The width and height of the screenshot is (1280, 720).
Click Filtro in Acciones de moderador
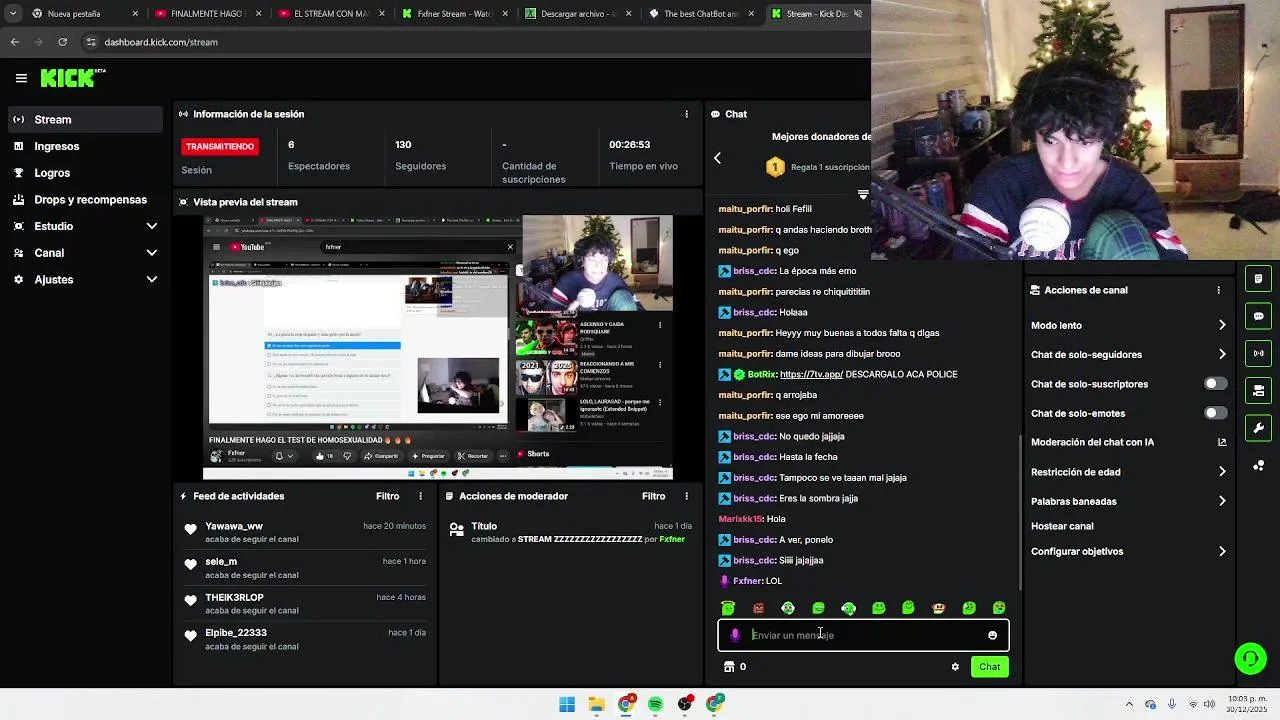point(653,496)
